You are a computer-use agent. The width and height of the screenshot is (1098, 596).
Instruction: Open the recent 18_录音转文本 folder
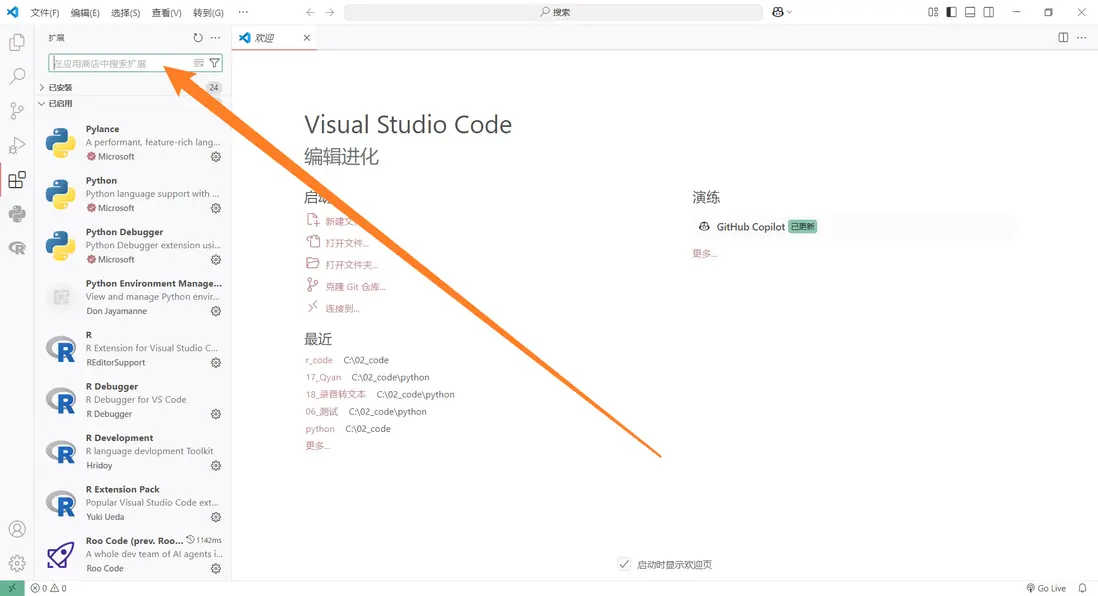335,394
